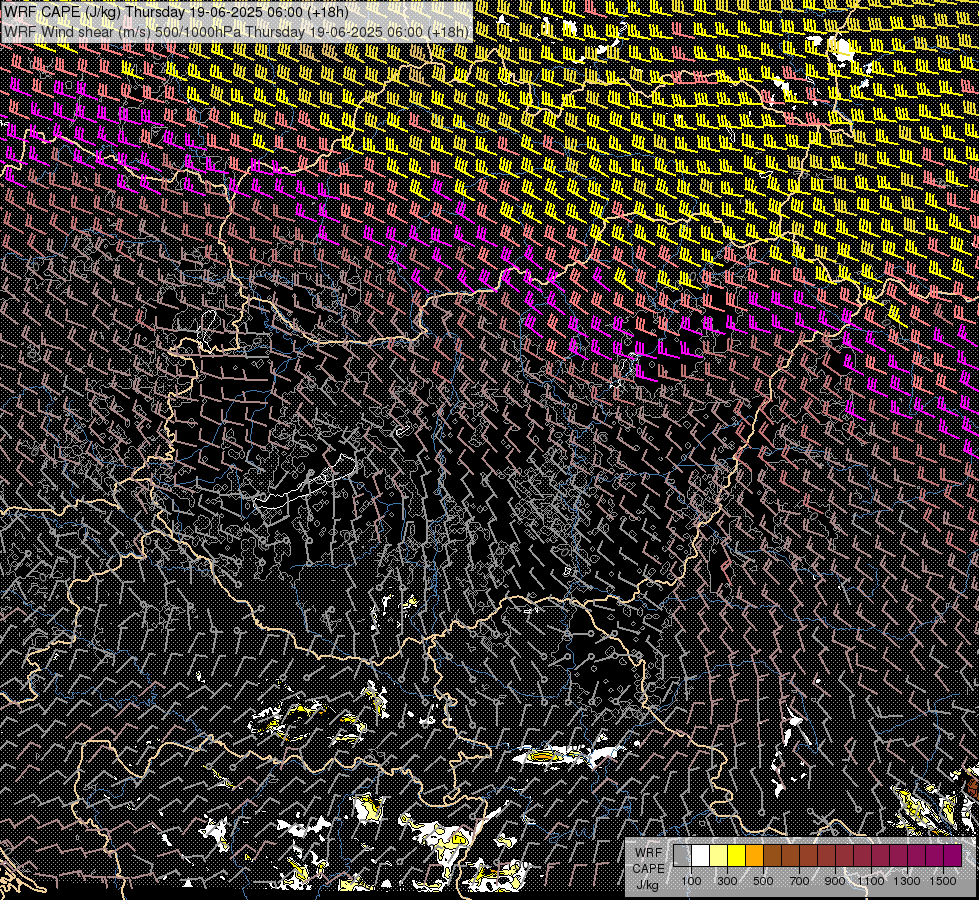Select the pale yellow legend swatch
Viewport: 979px width, 900px height.
(x=719, y=855)
